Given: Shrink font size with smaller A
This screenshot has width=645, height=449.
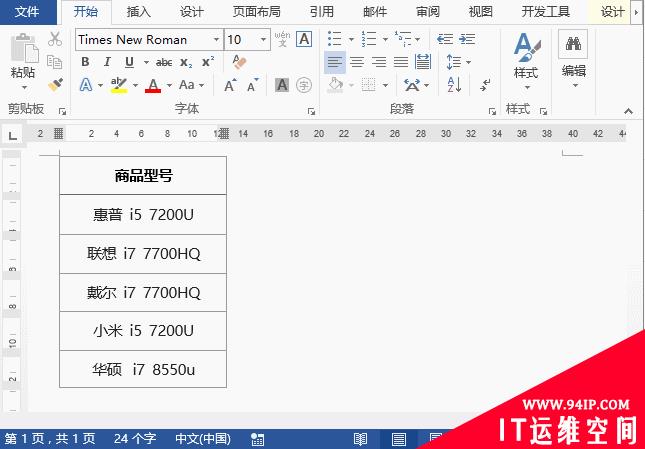Looking at the screenshot, I should 253,85.
